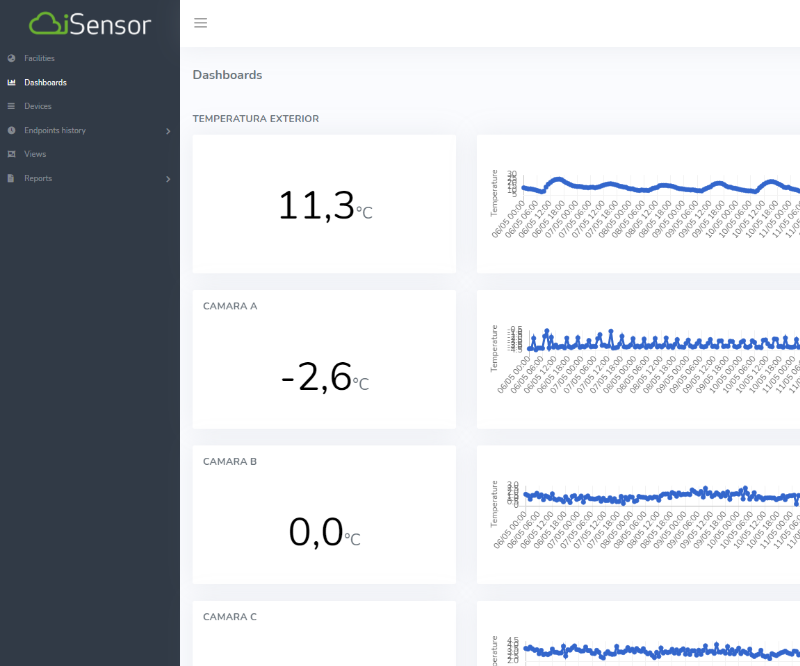Screen dimensions: 800x666
Task: Toggle the hamburger sidebar menu
Action: pos(201,23)
